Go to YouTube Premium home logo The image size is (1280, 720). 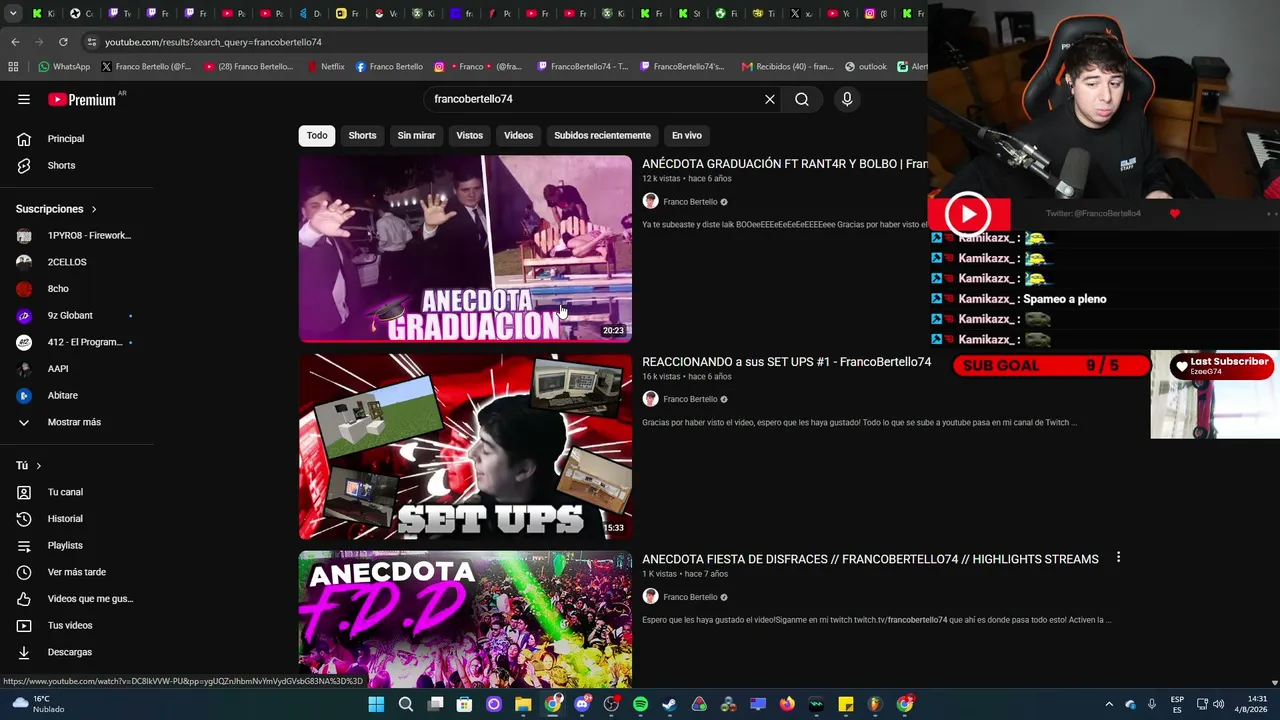coord(82,99)
